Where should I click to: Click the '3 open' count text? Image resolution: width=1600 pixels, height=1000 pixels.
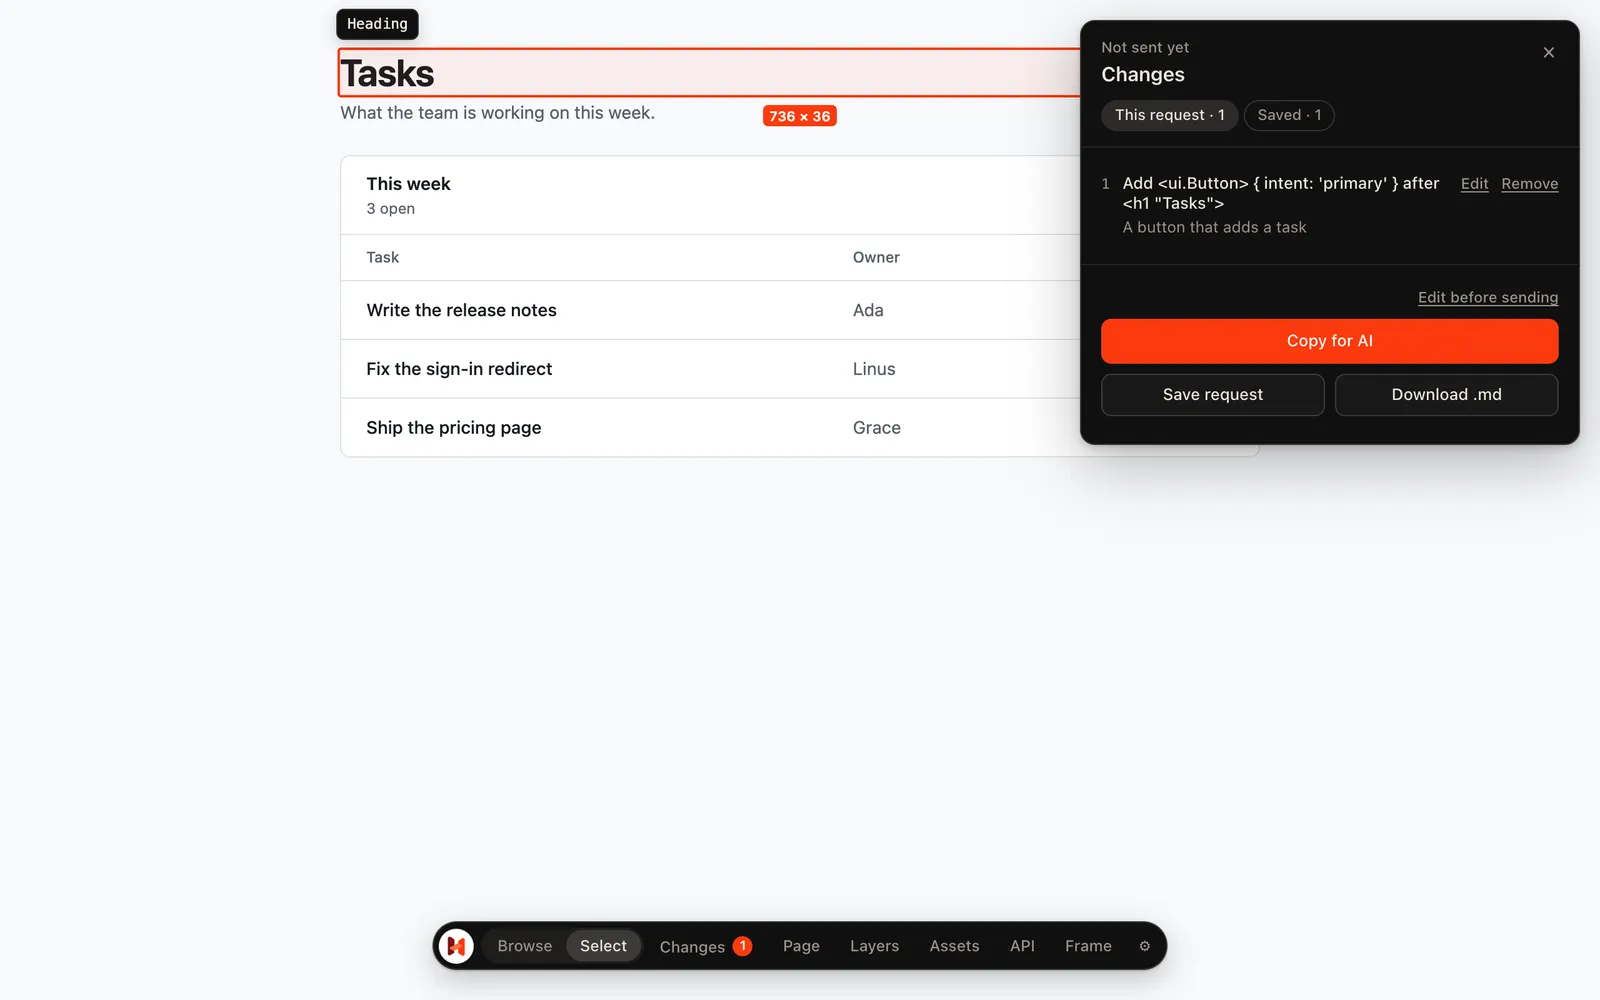[x=390, y=209]
